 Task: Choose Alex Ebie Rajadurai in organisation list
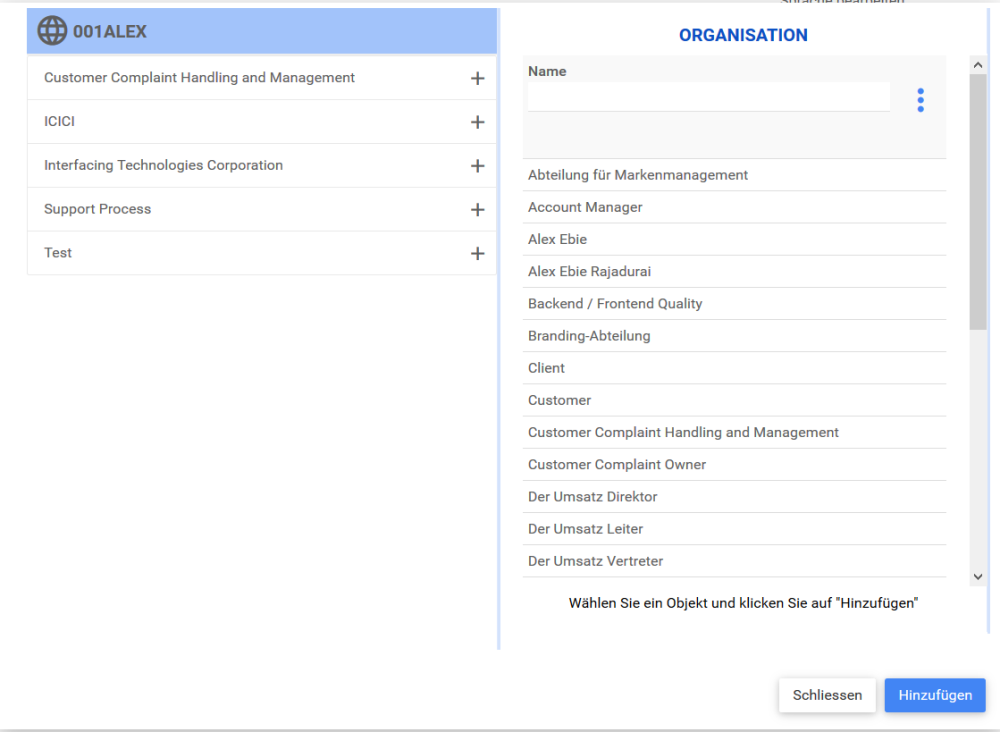point(589,271)
